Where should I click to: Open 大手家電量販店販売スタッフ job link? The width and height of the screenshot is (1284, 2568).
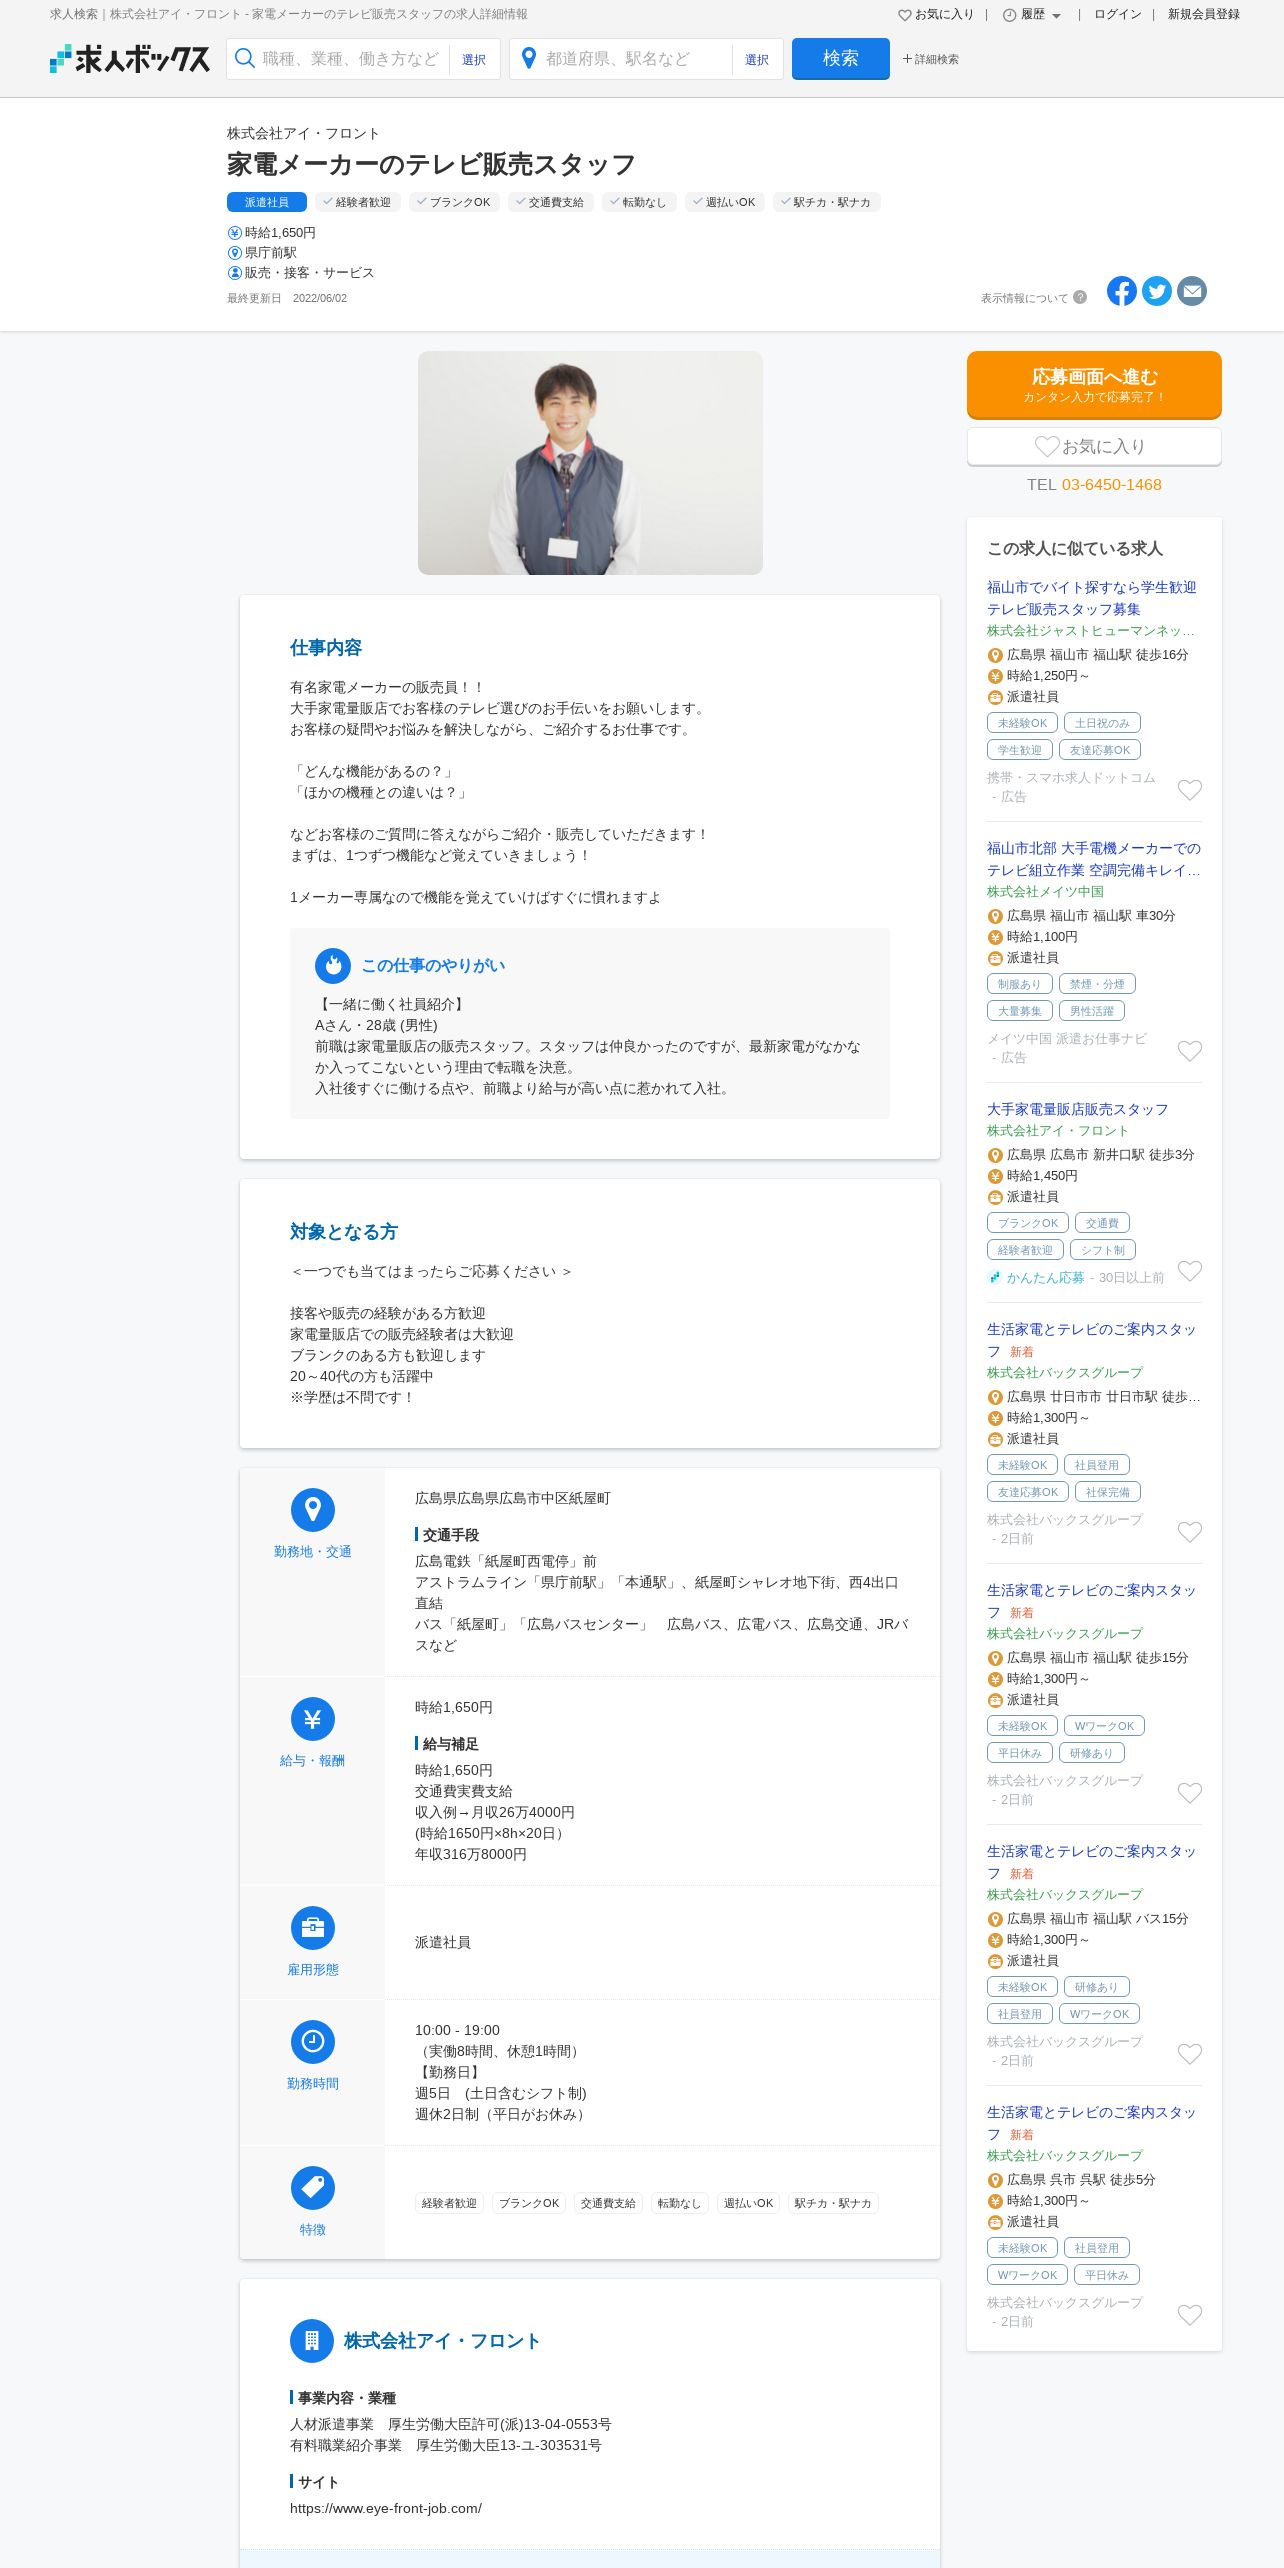coord(1077,1109)
